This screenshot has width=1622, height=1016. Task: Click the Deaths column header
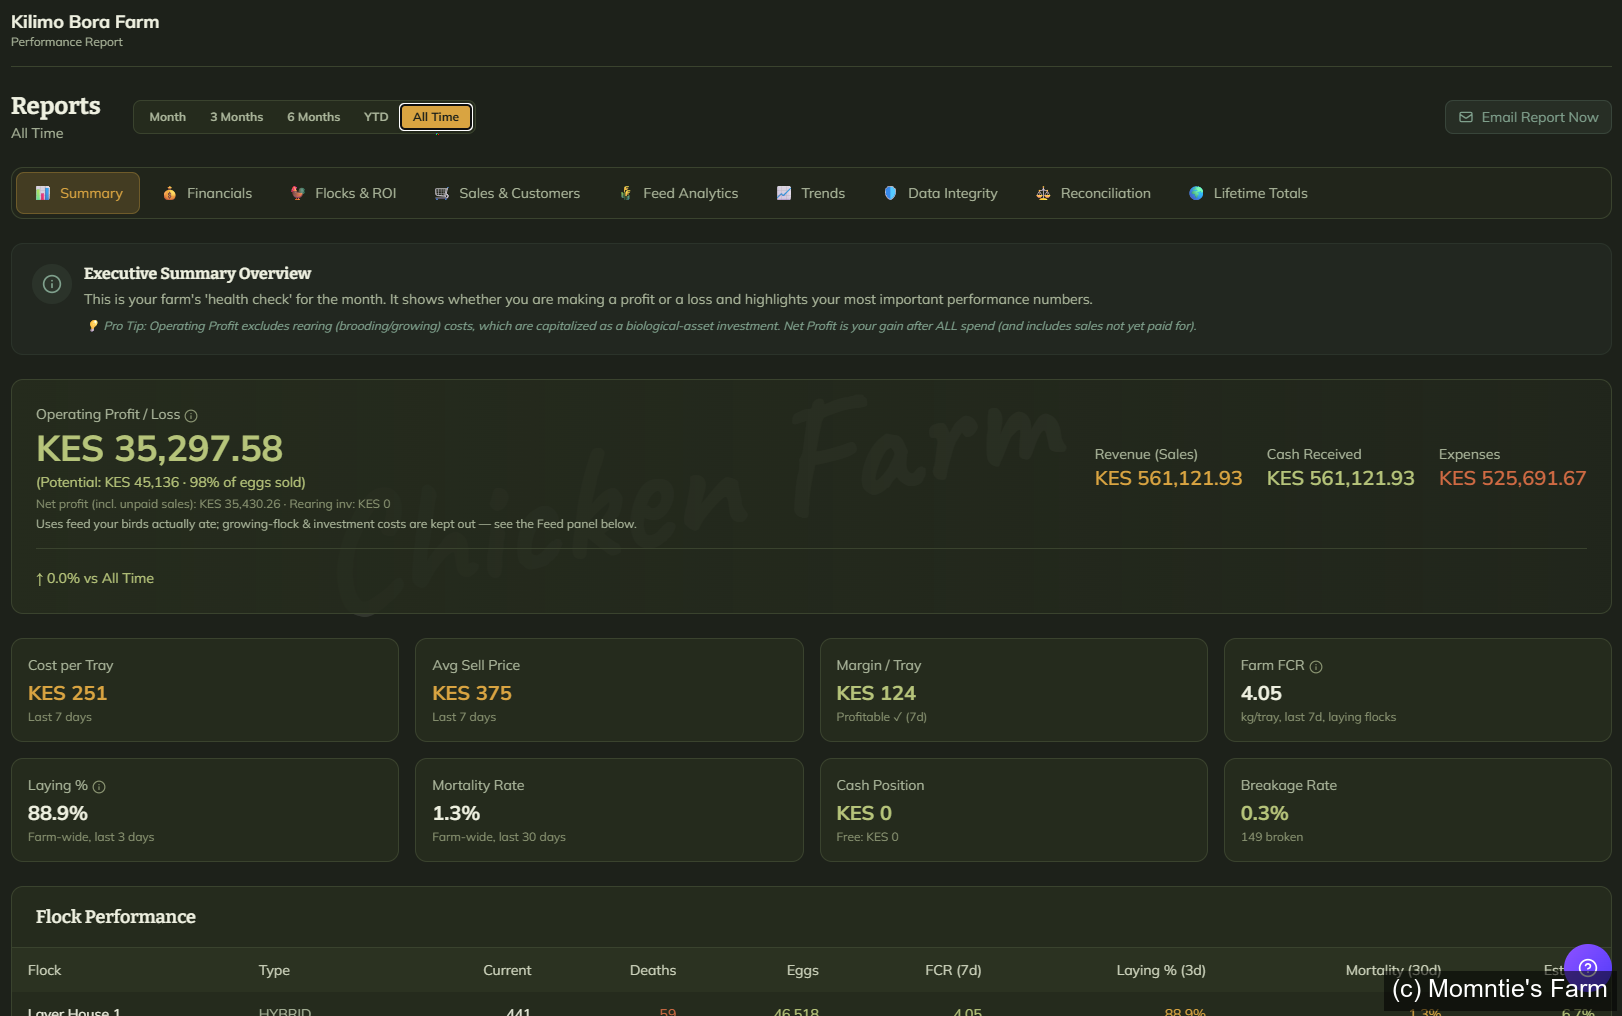point(653,970)
